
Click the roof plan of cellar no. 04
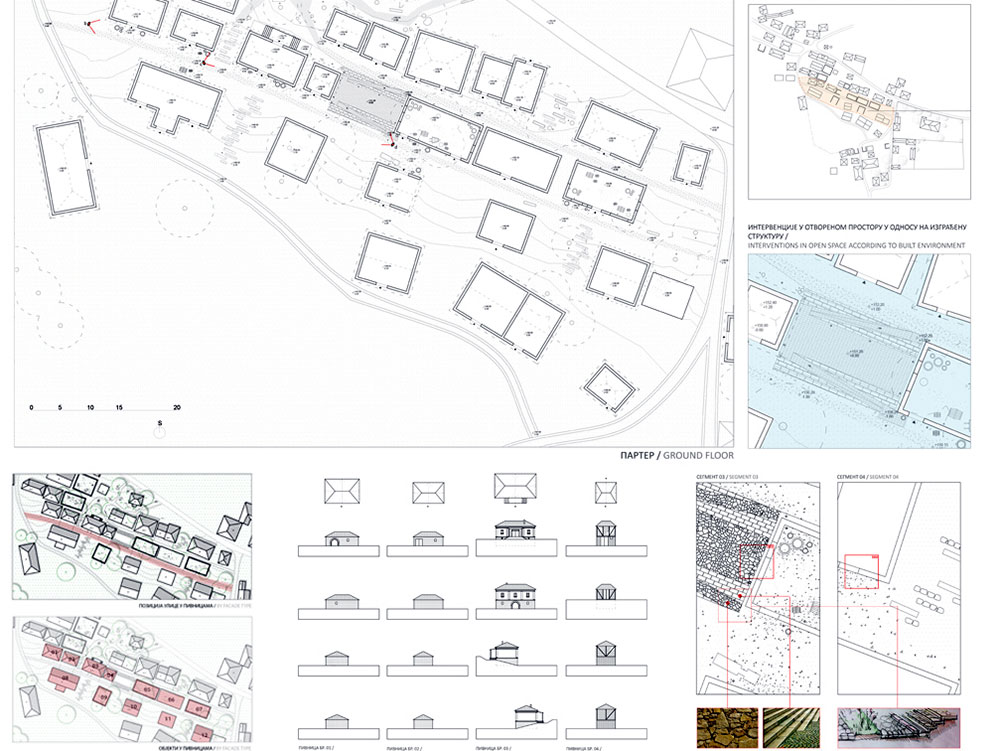click(606, 492)
